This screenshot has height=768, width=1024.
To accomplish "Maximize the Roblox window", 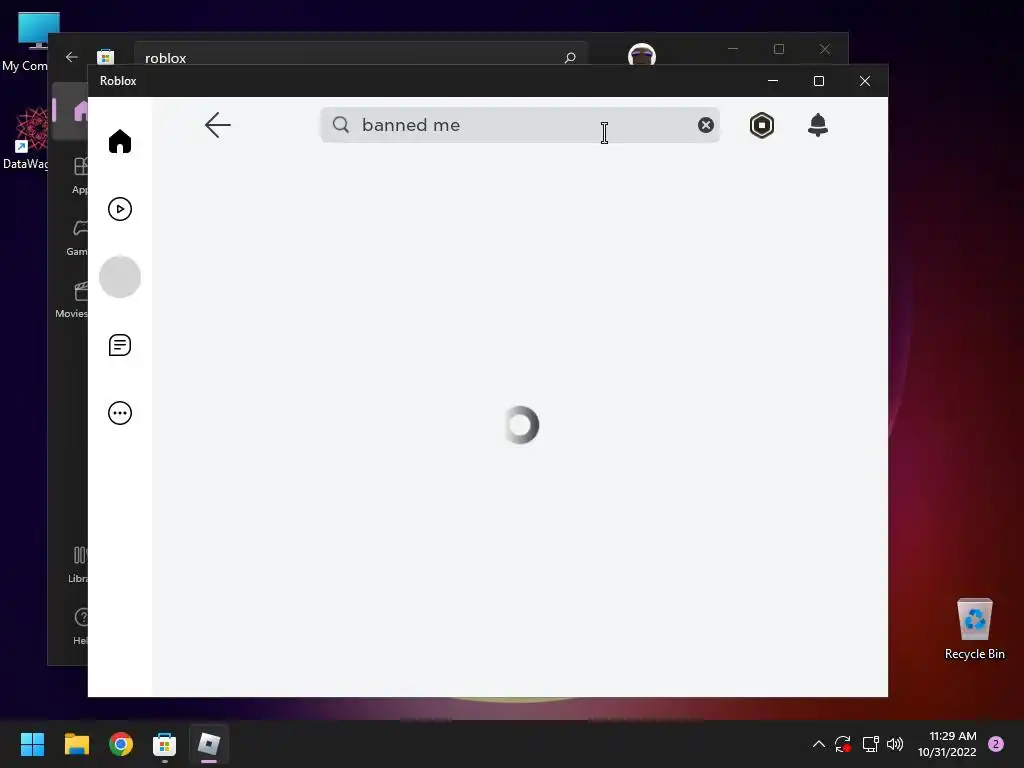I will point(819,81).
